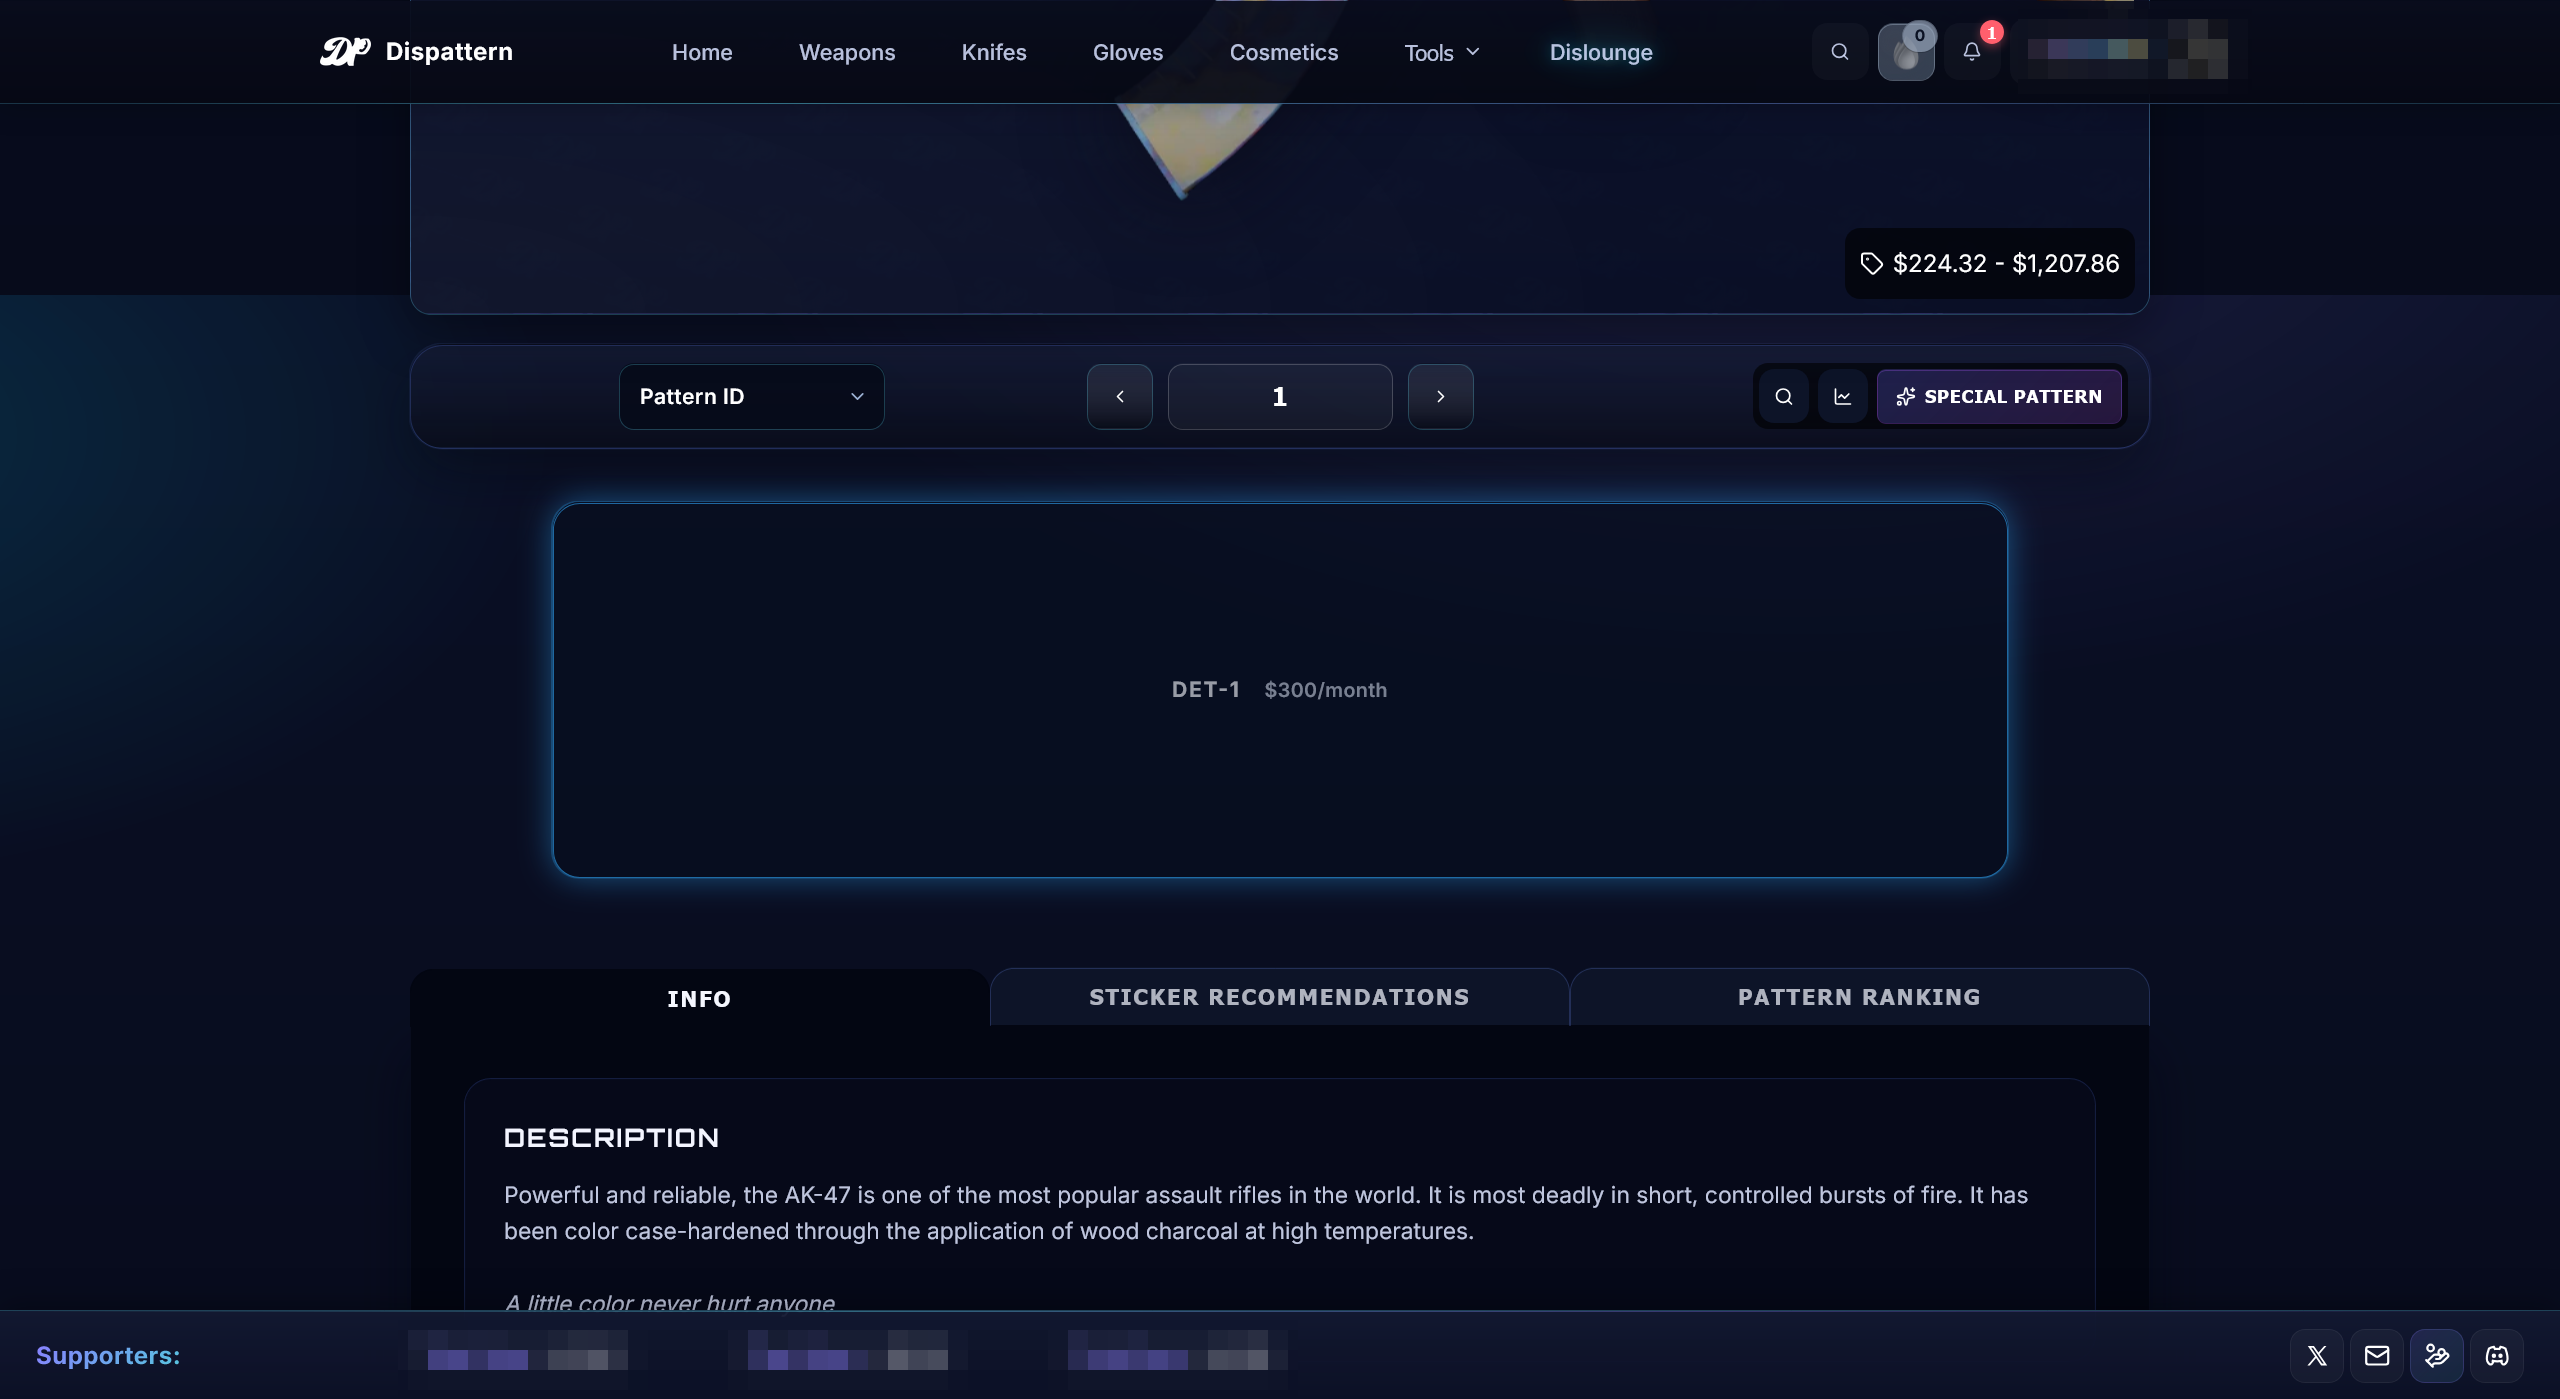Screen dimensions: 2560x1399
Task: Go to next pattern with right chevron
Action: coord(1440,397)
